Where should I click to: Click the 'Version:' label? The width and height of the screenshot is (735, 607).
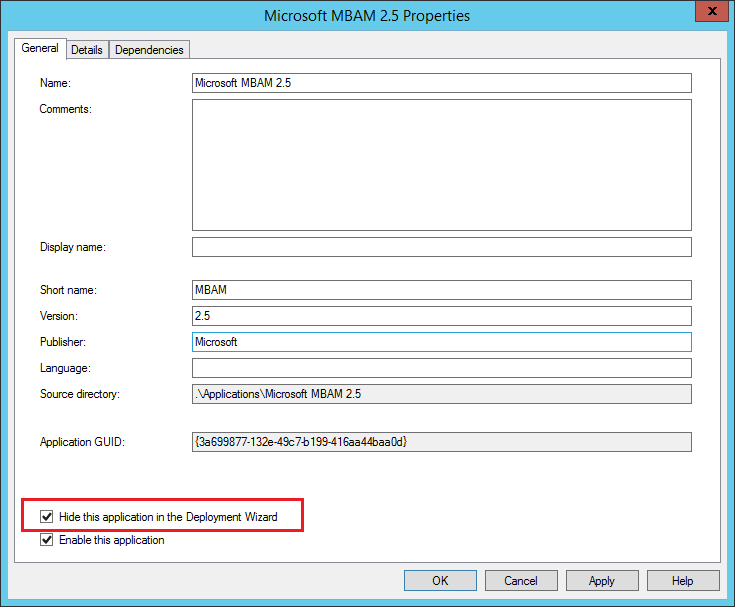coord(59,316)
